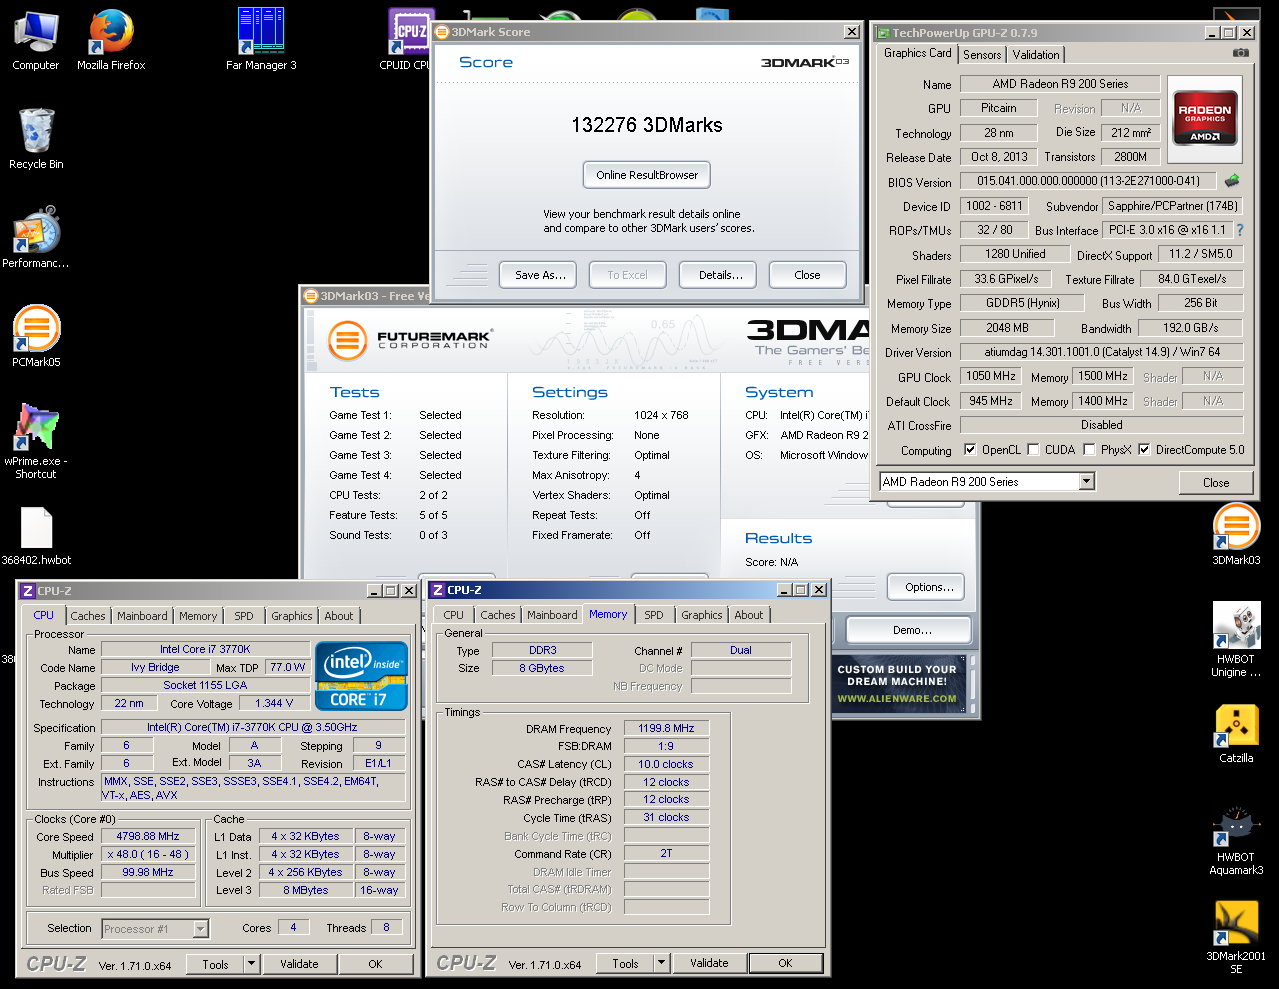The image size is (1279, 989).
Task: Launch HWBOT Unigine shortcut
Action: pyautogui.click(x=1236, y=640)
